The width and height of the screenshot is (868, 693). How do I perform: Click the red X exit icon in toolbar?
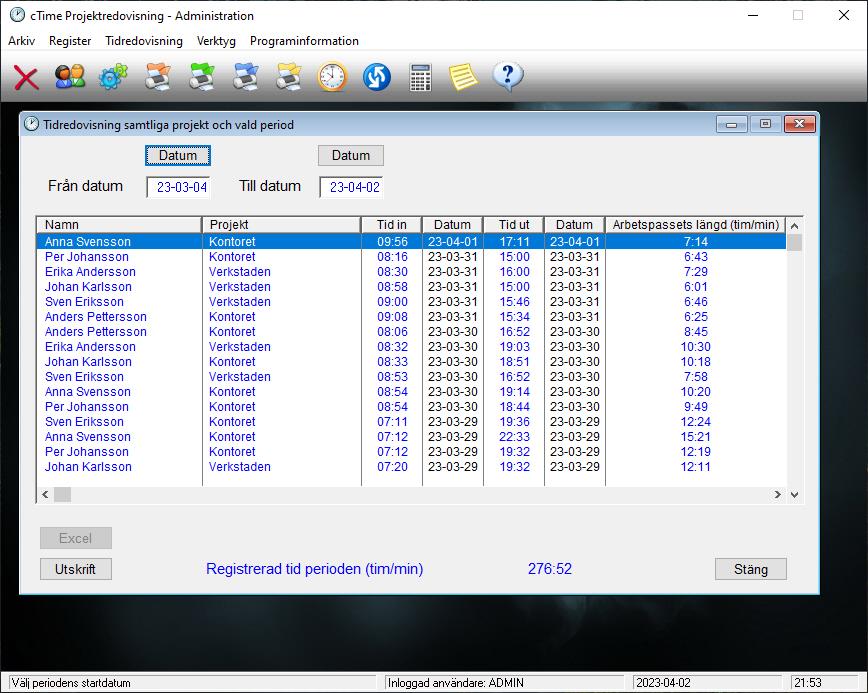tap(26, 77)
